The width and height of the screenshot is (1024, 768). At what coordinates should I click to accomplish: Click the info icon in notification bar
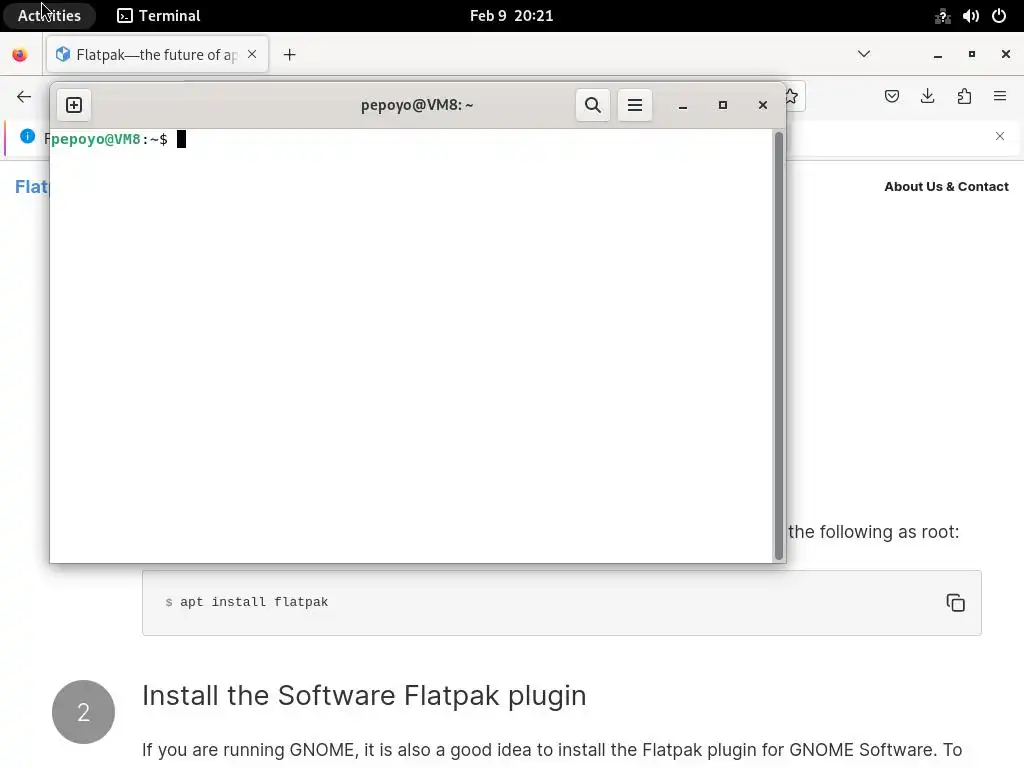point(27,136)
